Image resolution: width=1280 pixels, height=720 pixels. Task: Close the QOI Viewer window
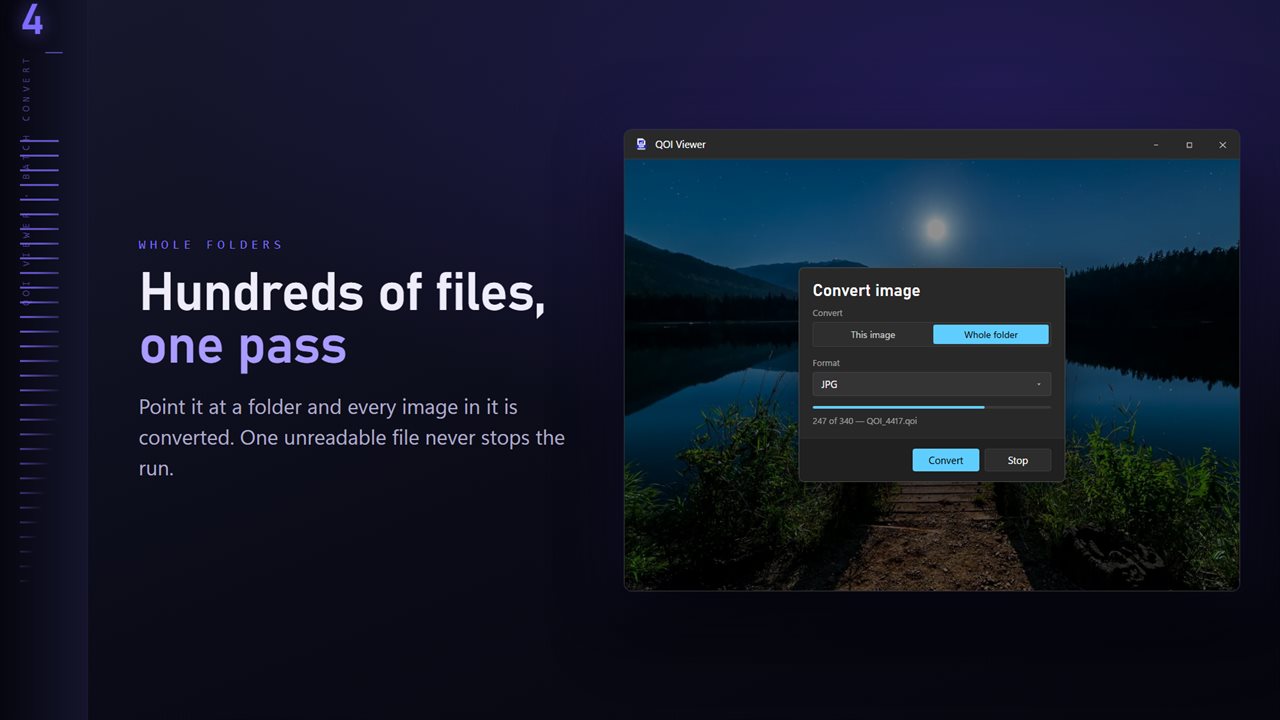(x=1222, y=145)
